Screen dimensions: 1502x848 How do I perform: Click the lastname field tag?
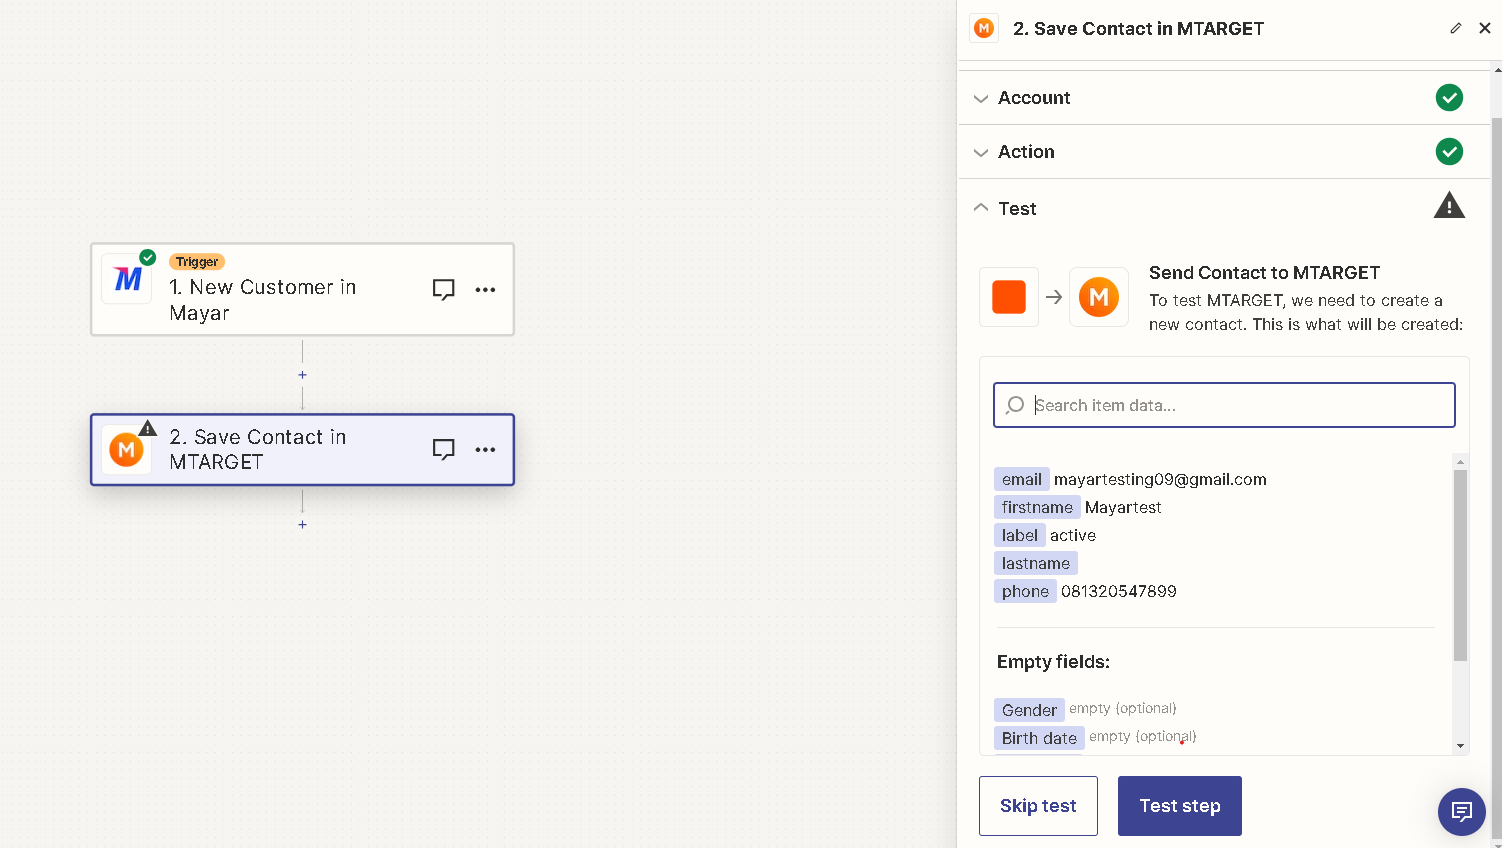click(1035, 564)
